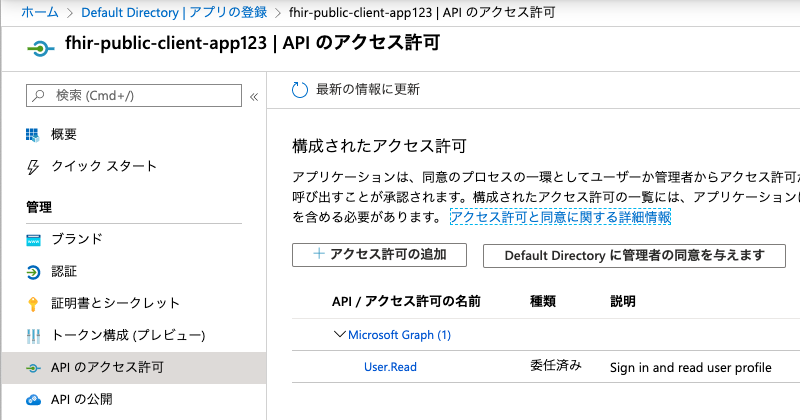This screenshot has height=420, width=800.
Task: Click 最新の情報に更新 refresh button
Action: click(x=356, y=90)
